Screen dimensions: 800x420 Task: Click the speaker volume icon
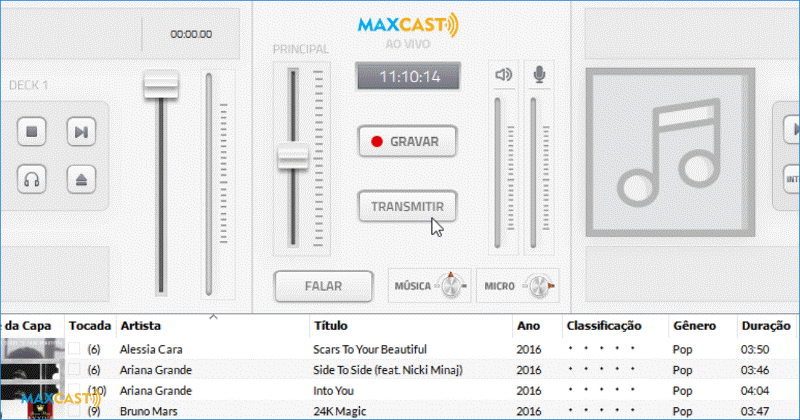[x=504, y=75]
